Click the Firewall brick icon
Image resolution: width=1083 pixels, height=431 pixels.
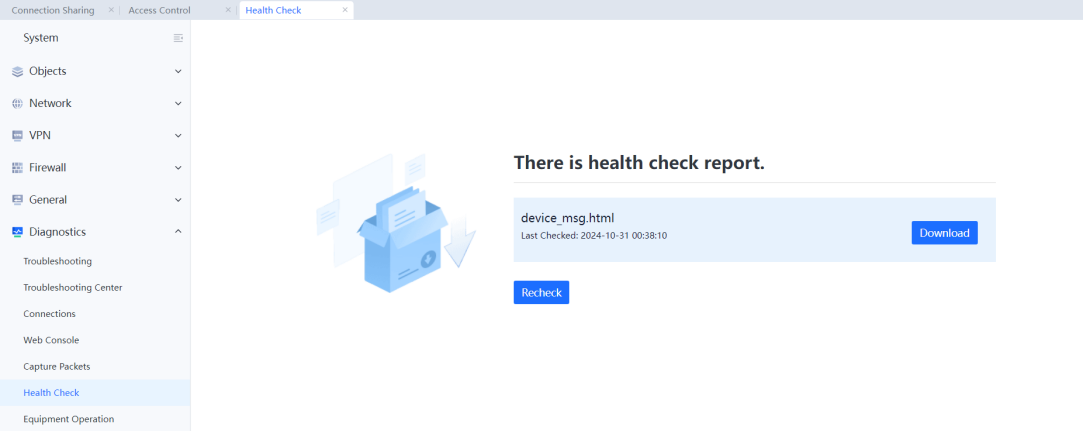tap(17, 168)
